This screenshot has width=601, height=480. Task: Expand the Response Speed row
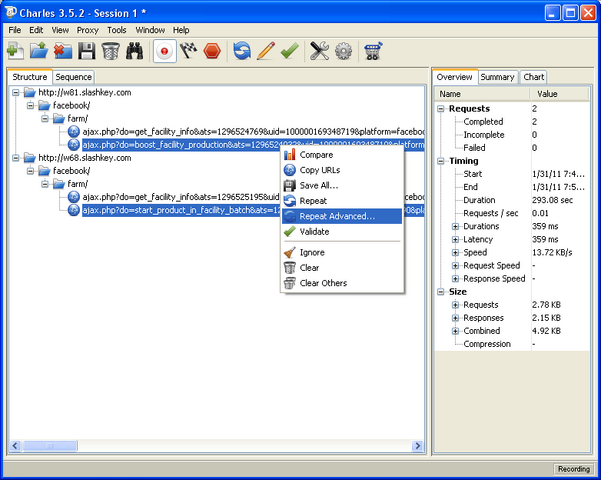[455, 279]
